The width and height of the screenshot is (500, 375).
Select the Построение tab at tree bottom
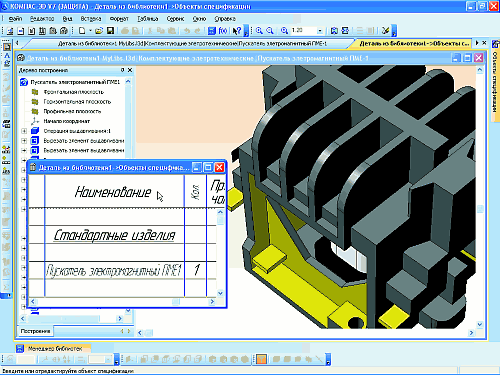[35, 331]
